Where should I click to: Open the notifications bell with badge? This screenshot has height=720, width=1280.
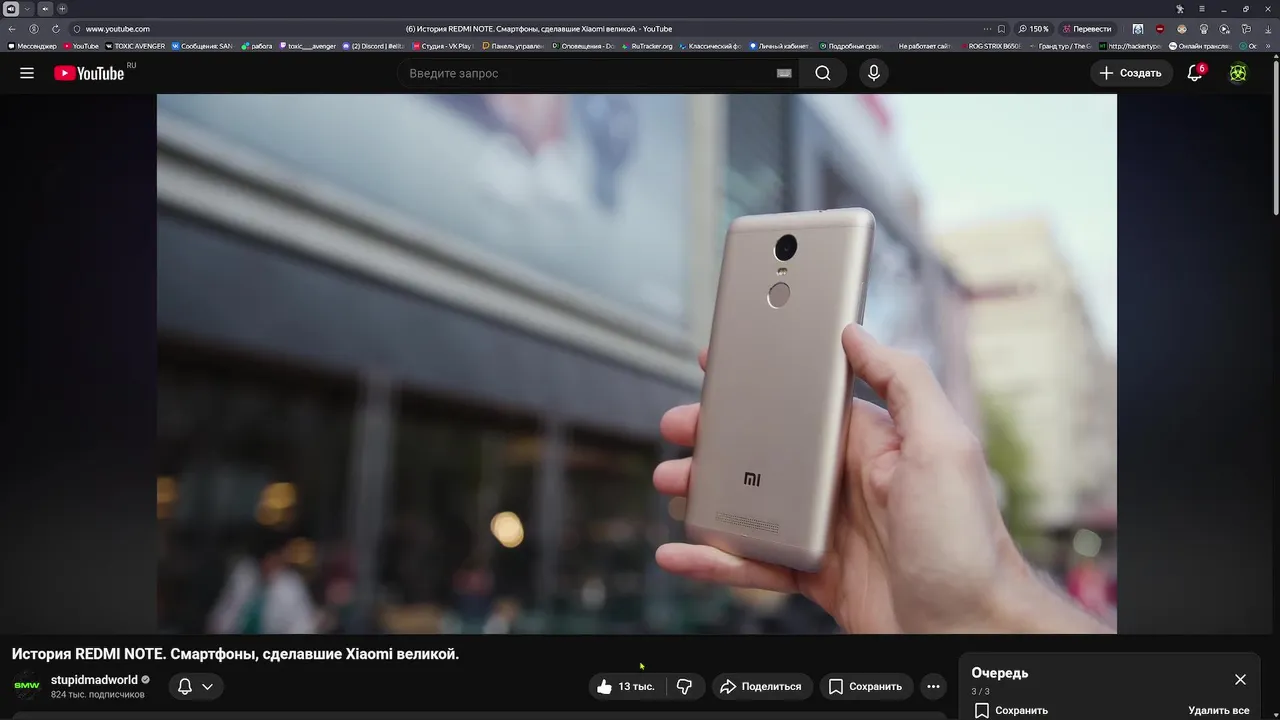coord(1195,73)
